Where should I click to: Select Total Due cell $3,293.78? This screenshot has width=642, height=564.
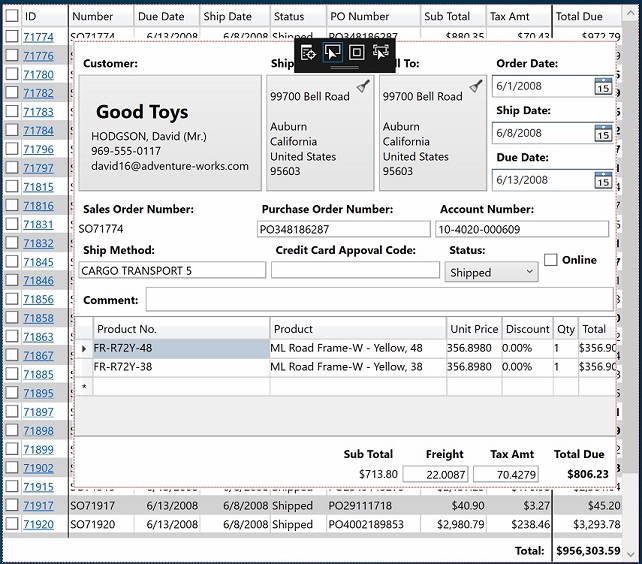click(x=587, y=524)
